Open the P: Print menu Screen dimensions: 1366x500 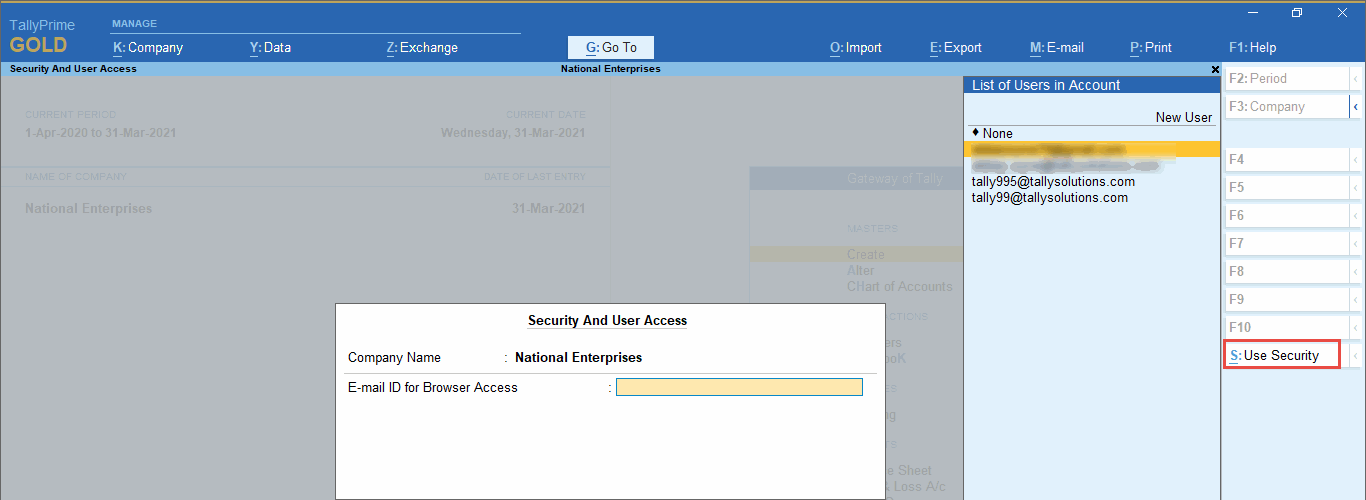1151,47
